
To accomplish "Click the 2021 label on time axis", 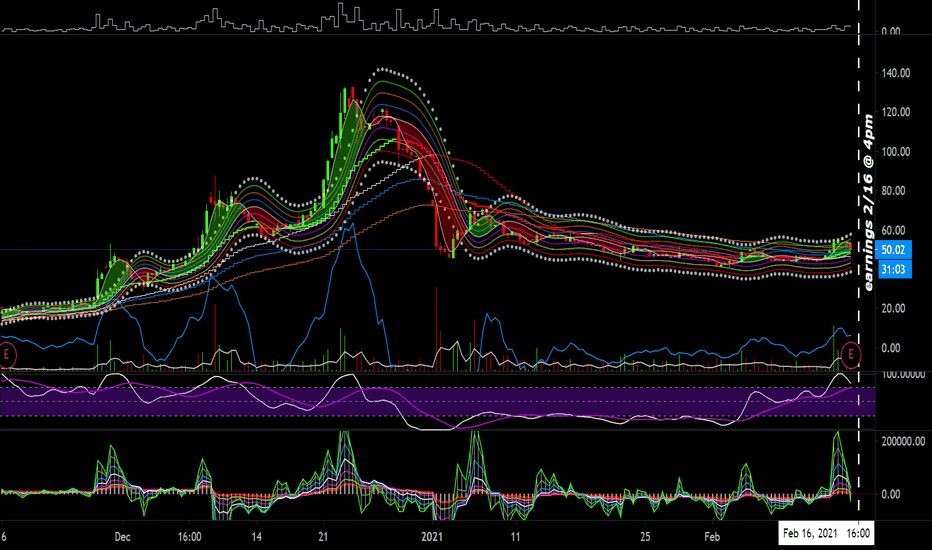I will tap(432, 537).
